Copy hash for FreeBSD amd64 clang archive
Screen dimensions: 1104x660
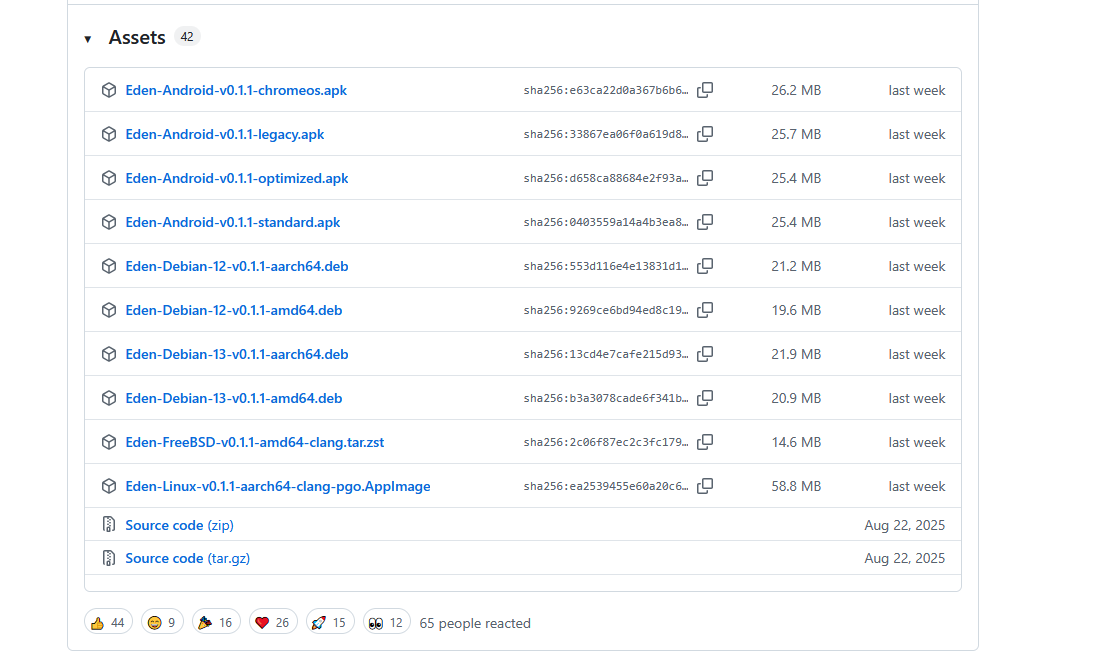pyautogui.click(x=705, y=442)
